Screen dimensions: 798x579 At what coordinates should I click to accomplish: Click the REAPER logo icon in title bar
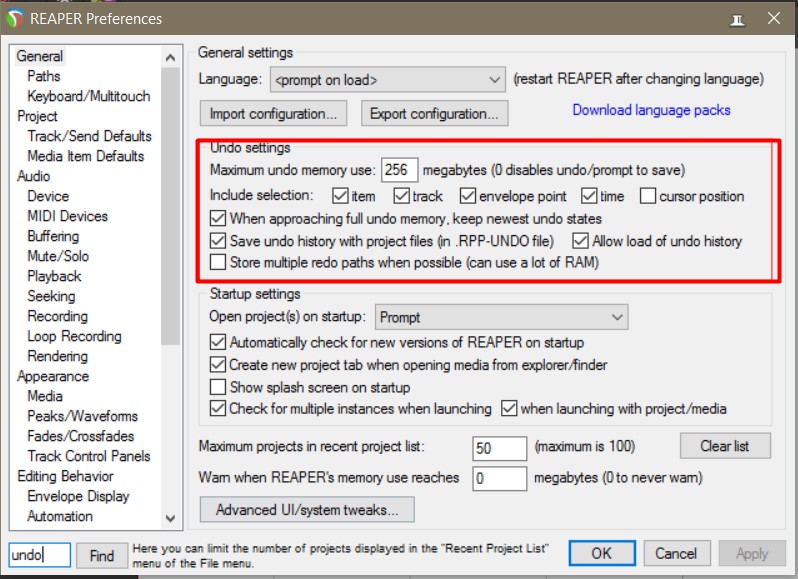15,19
